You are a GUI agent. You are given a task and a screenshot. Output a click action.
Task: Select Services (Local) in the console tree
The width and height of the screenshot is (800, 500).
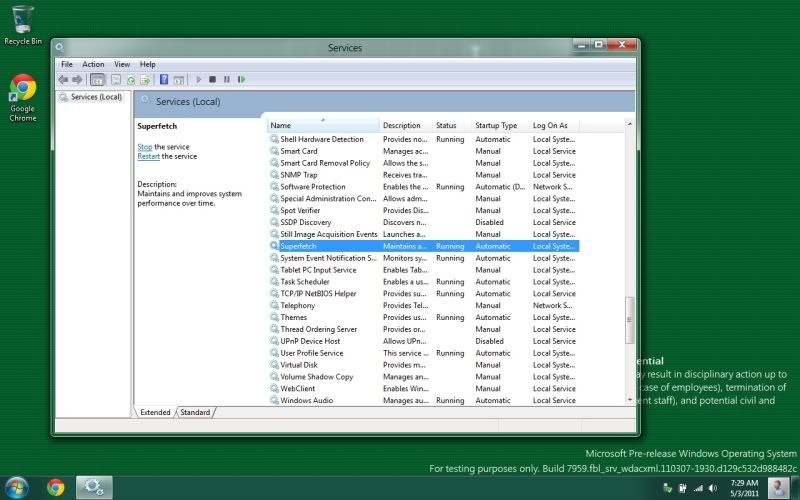click(92, 97)
